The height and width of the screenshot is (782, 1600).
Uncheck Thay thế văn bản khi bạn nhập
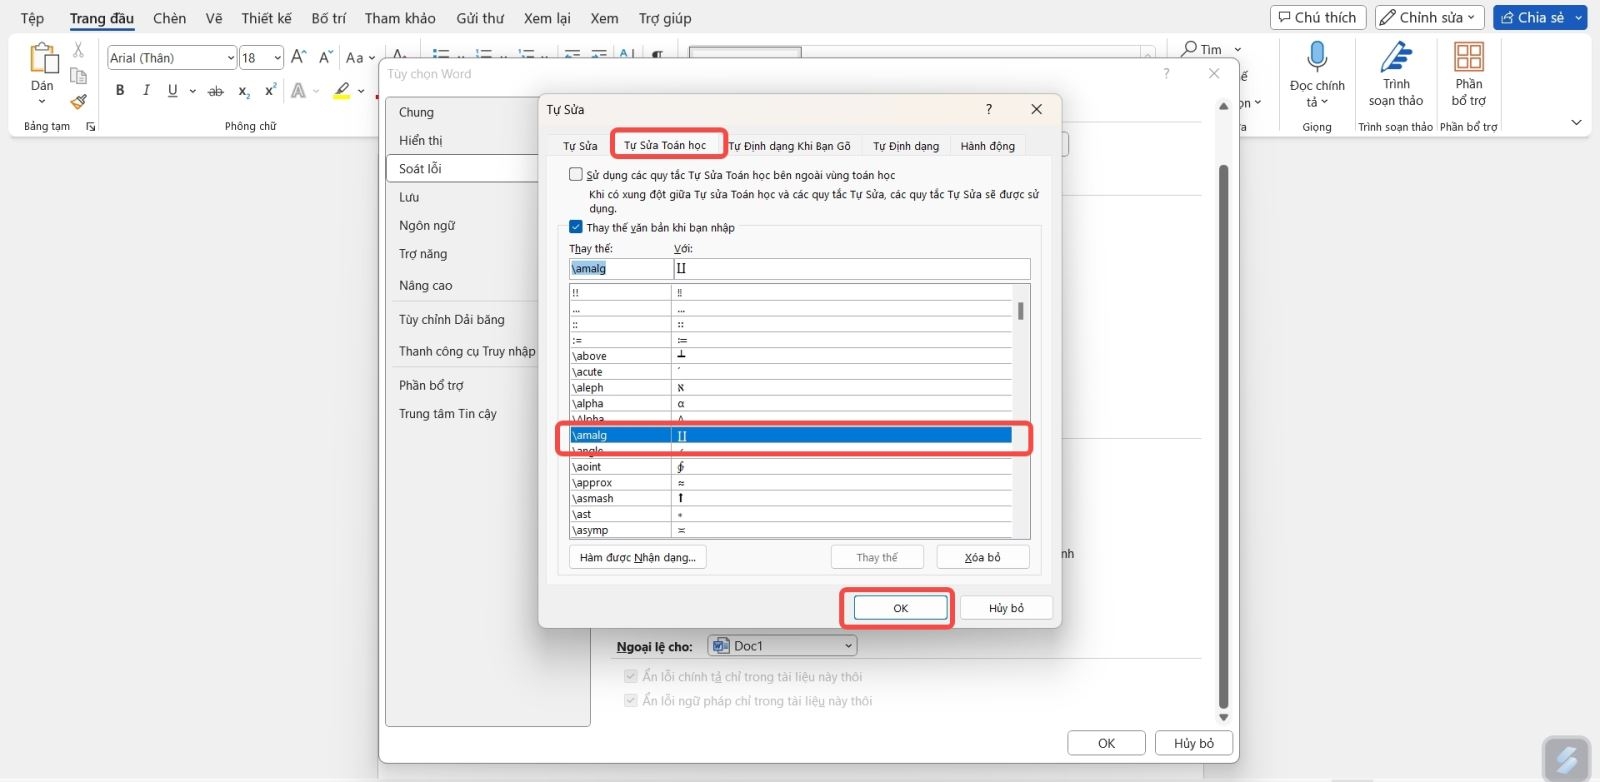[576, 227]
